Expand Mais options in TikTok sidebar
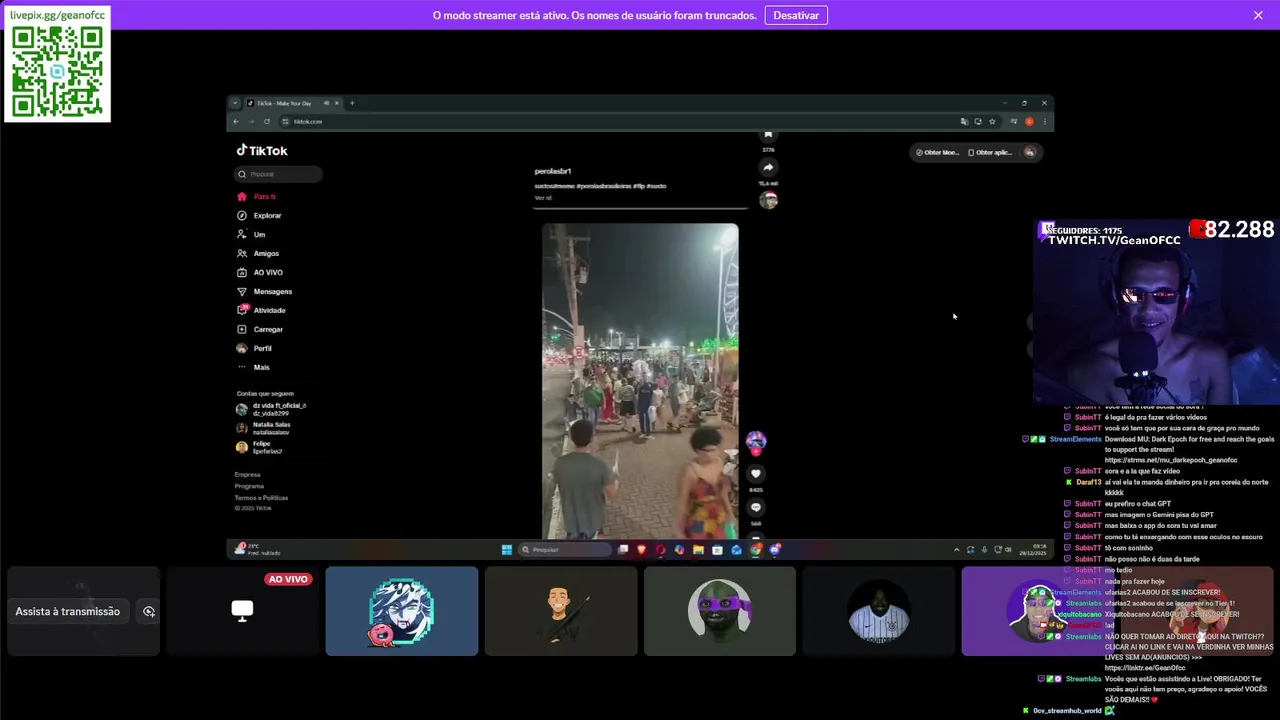This screenshot has height=720, width=1280. click(x=254, y=368)
